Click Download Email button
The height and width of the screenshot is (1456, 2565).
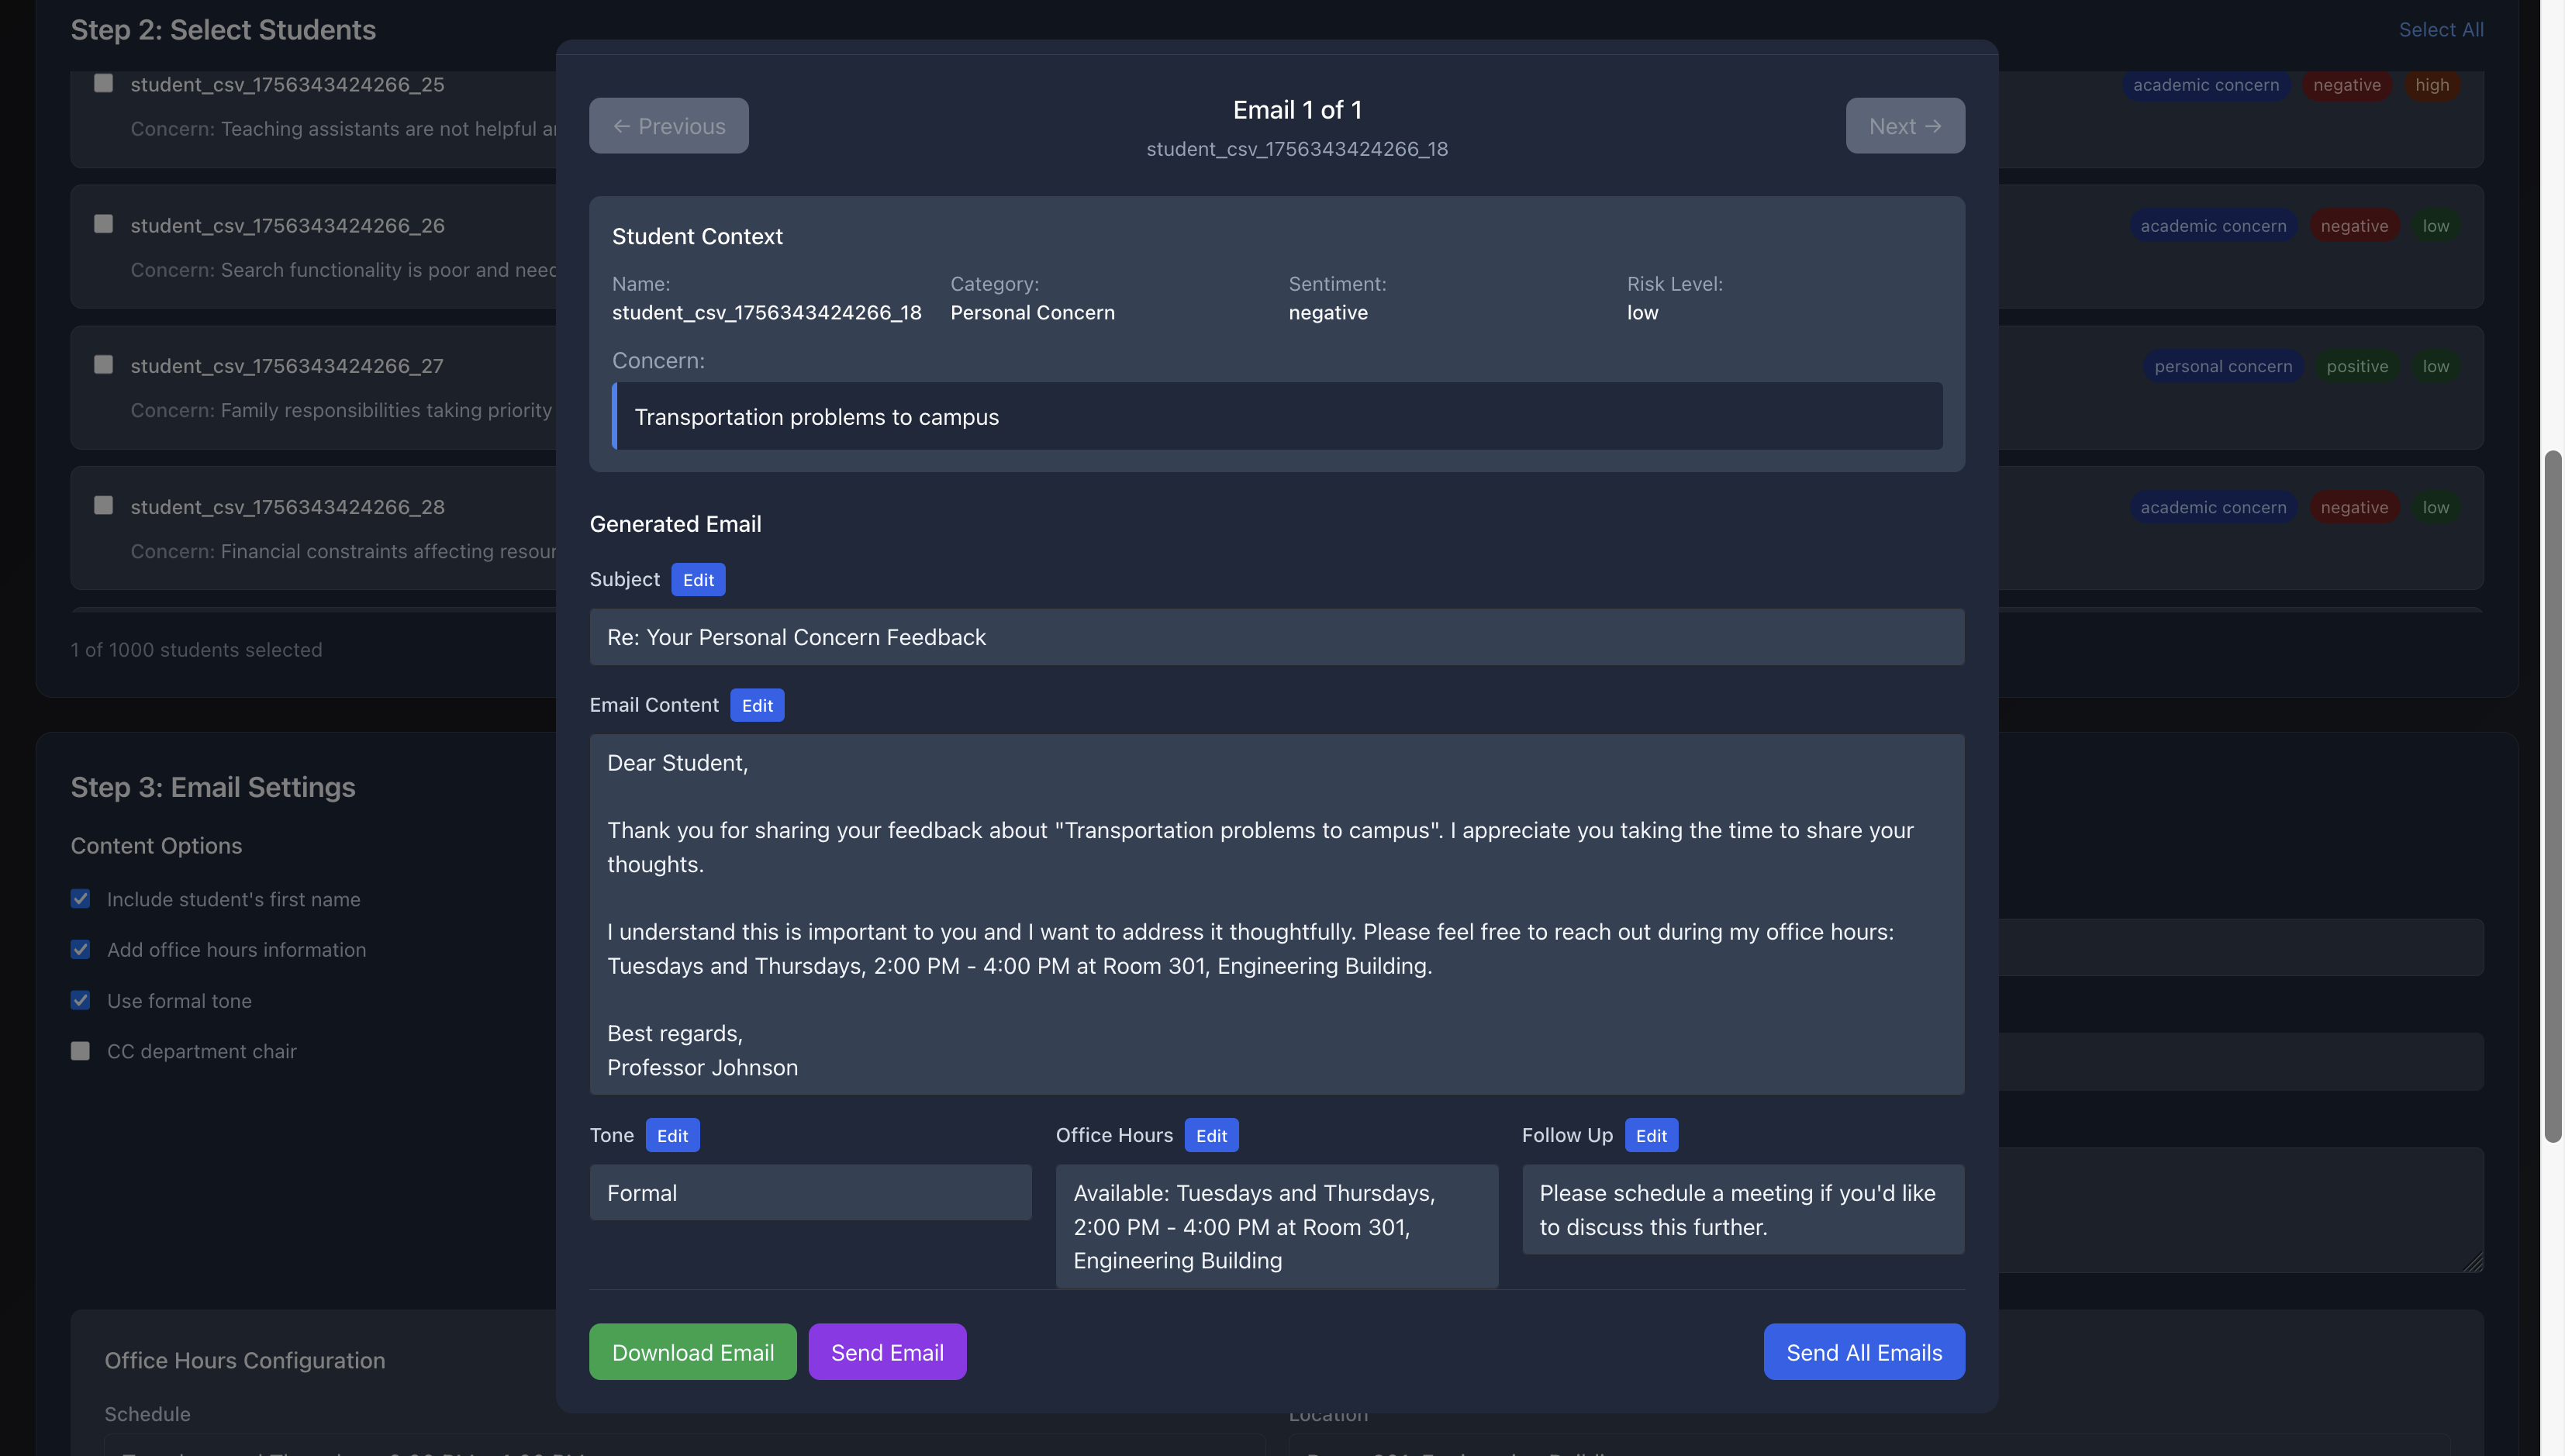(x=692, y=1352)
